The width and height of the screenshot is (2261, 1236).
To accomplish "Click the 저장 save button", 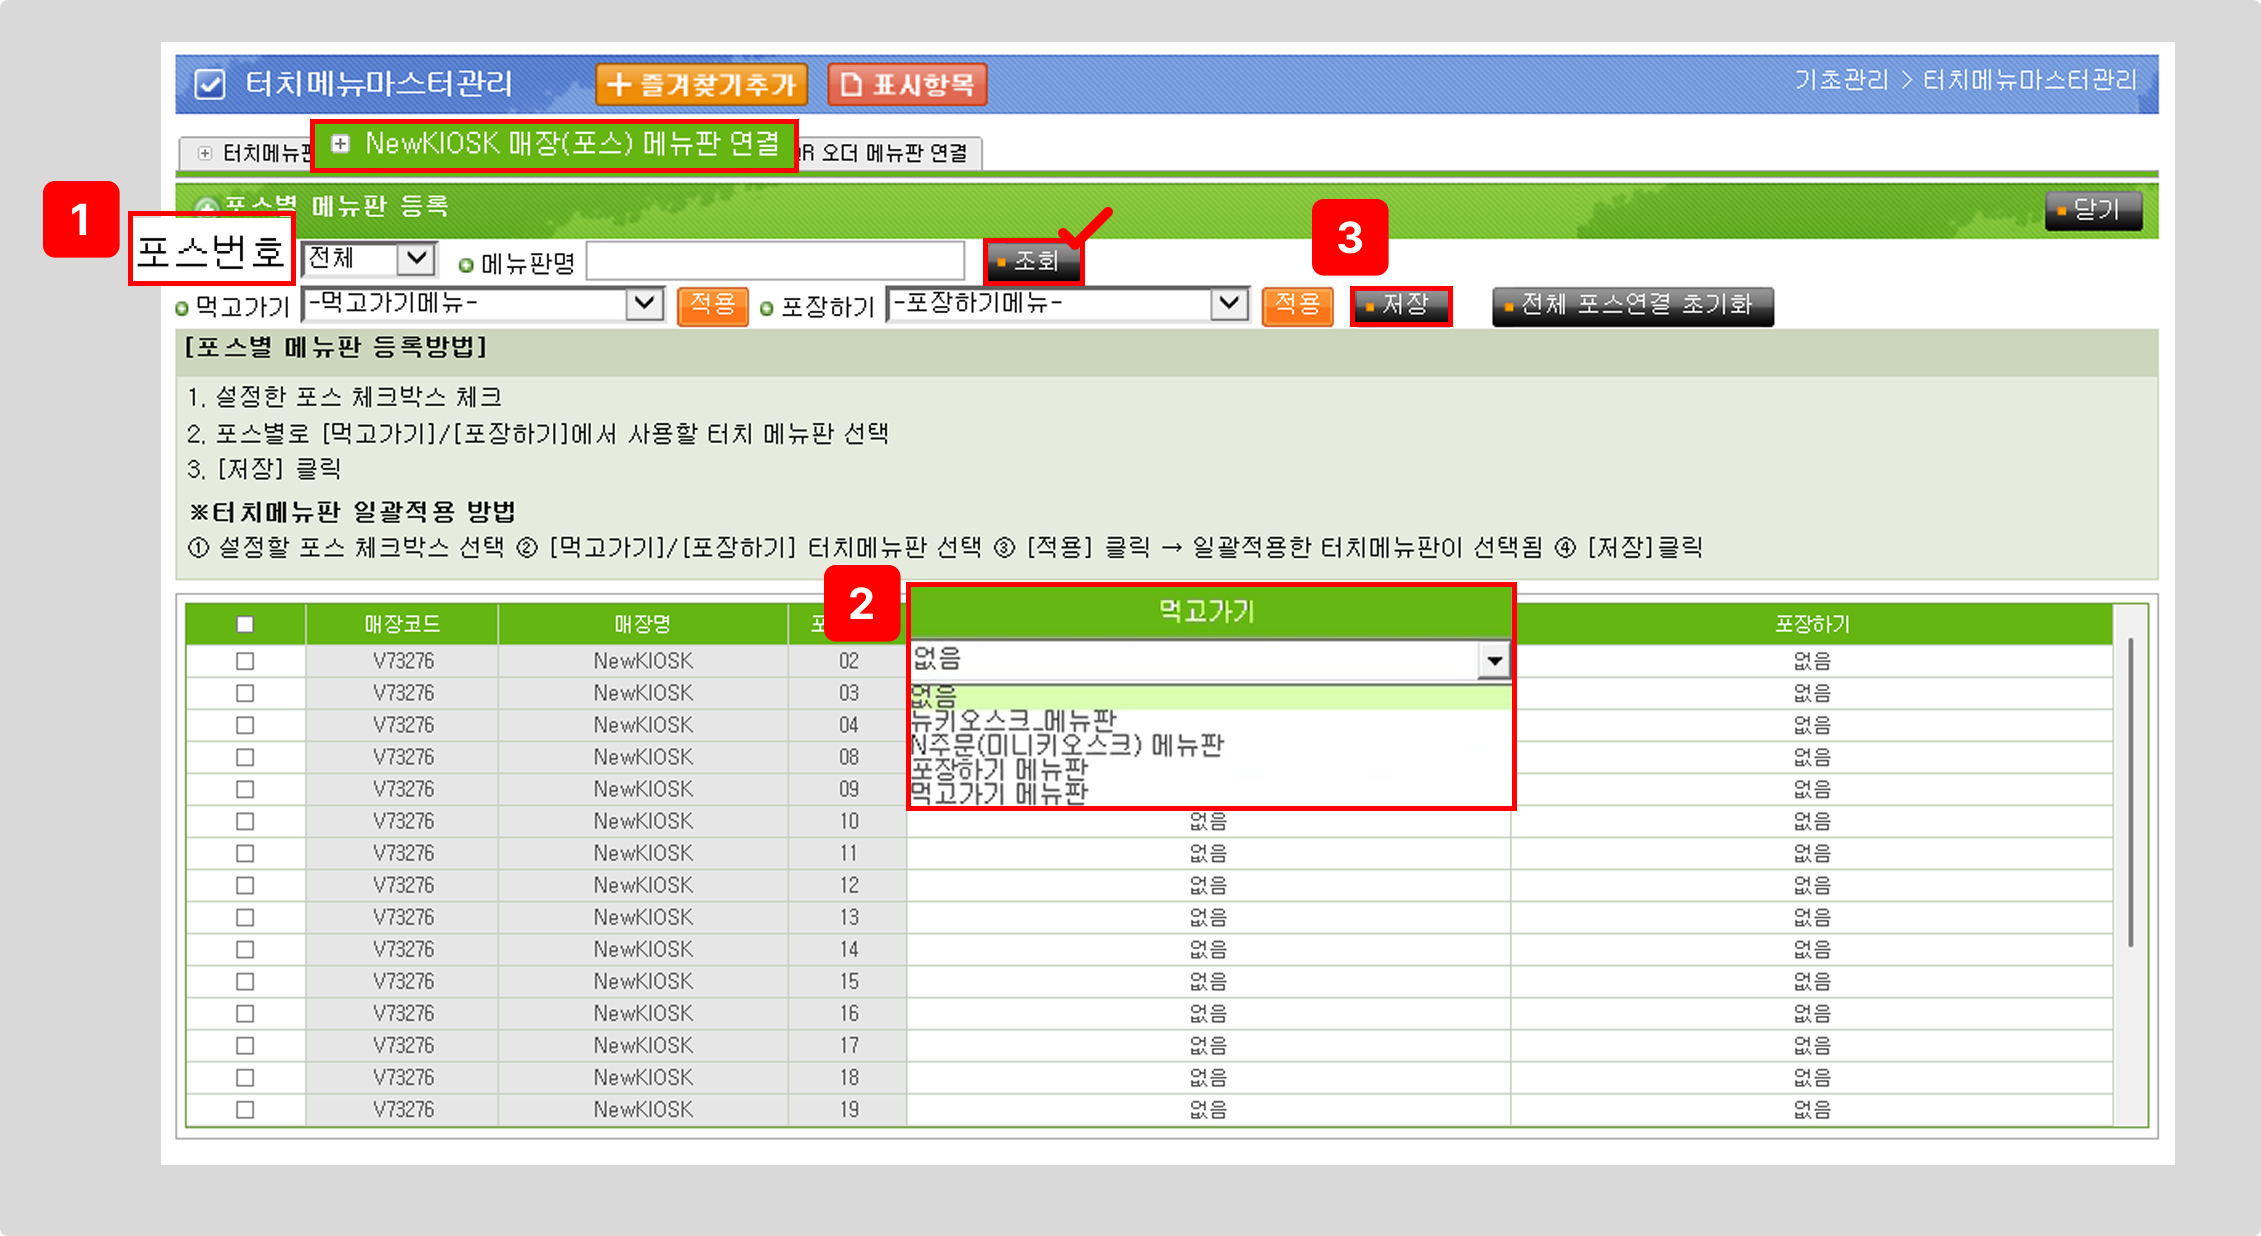I will tap(1400, 305).
